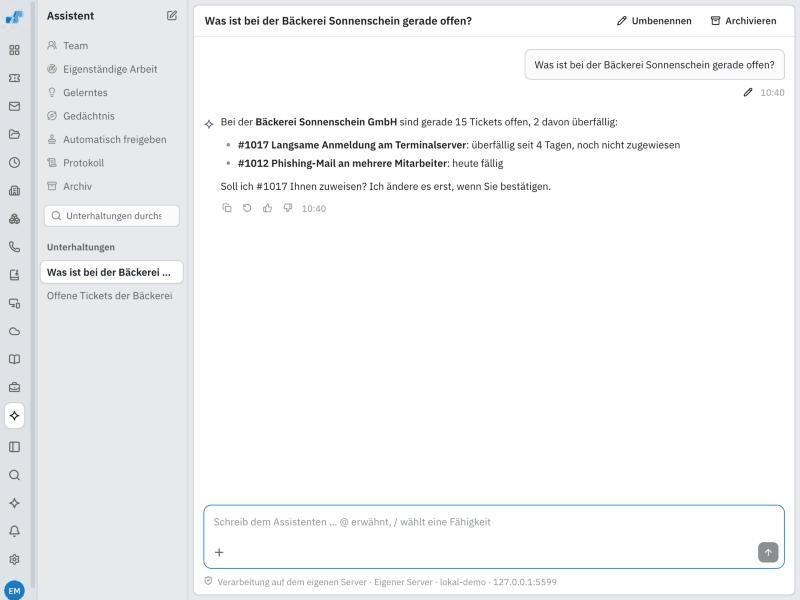This screenshot has width=800, height=600.
Task: Toggle the sidebar panel layout icon
Action: coord(14,447)
